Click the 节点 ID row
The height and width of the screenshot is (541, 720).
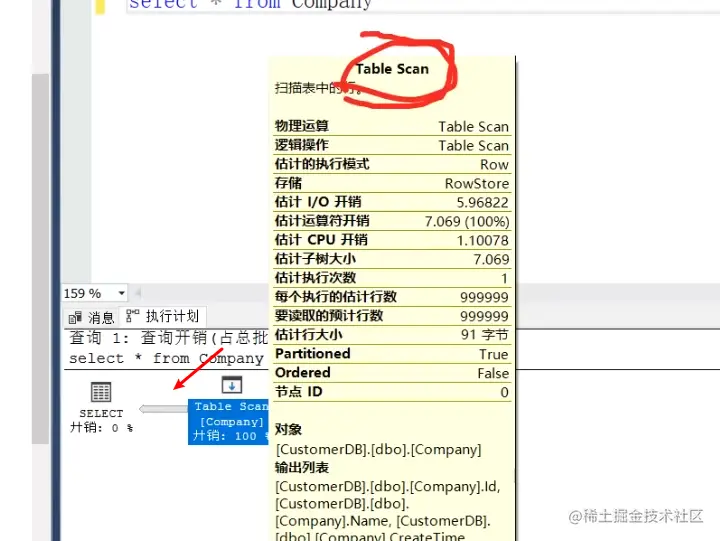click(392, 392)
